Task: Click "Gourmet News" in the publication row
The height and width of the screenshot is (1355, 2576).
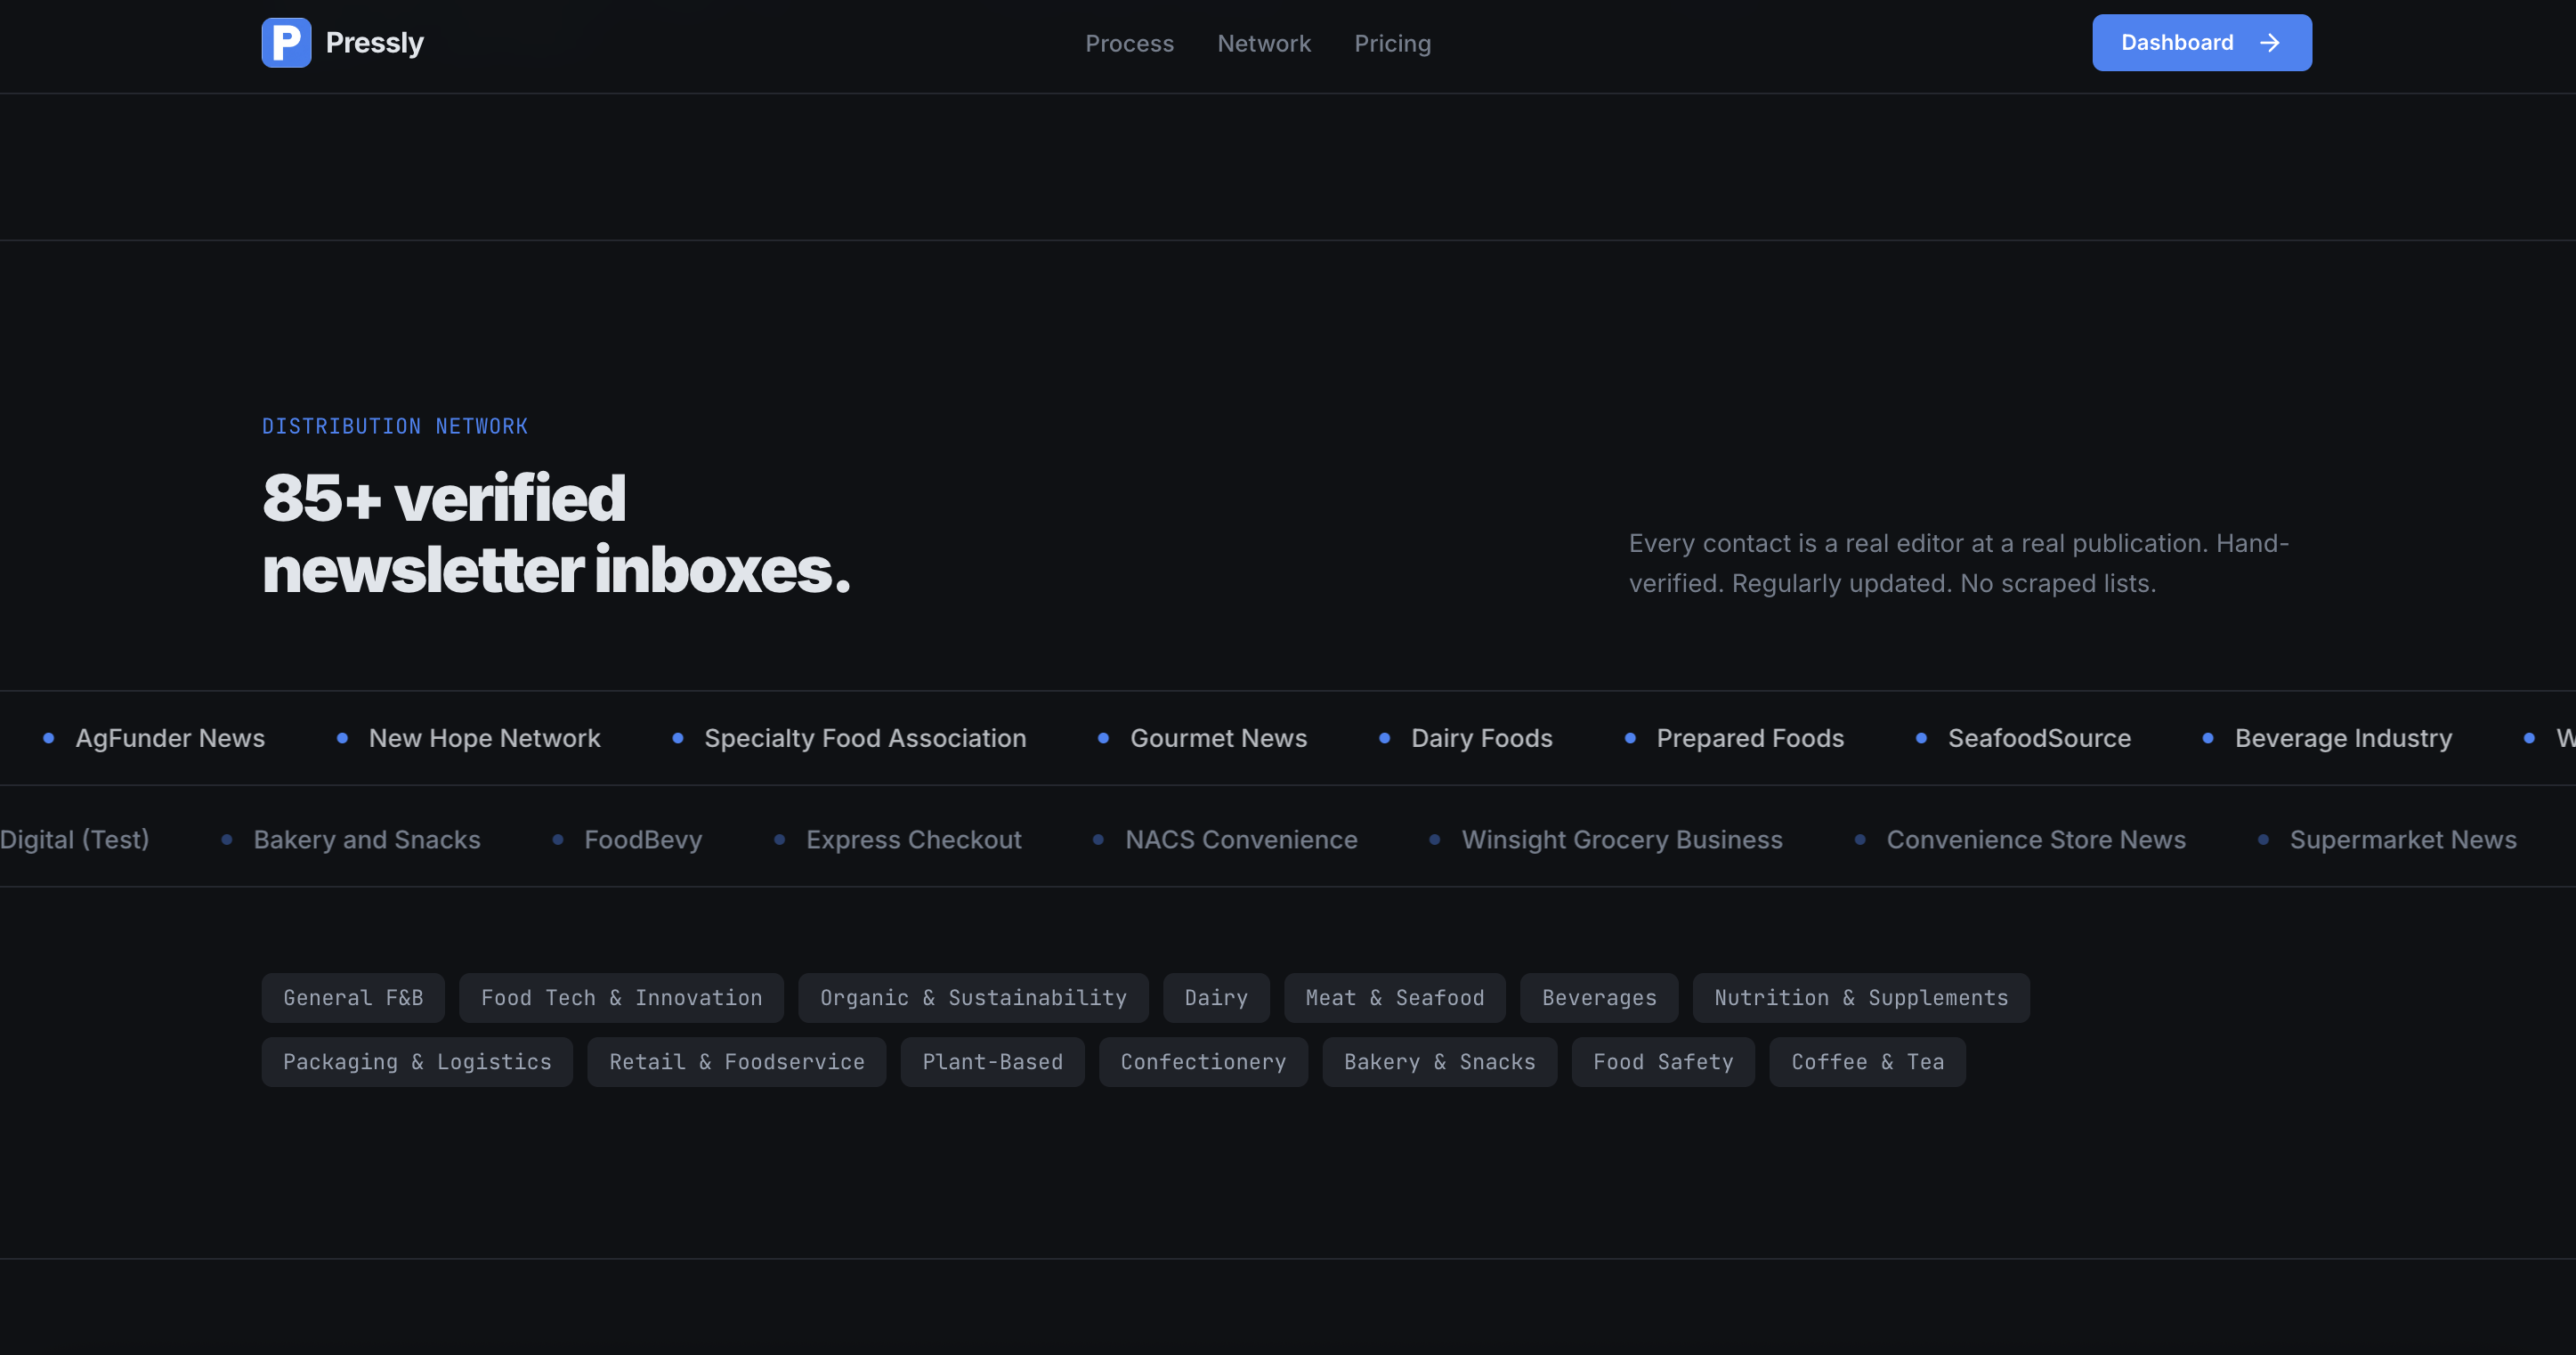Action: point(1218,738)
